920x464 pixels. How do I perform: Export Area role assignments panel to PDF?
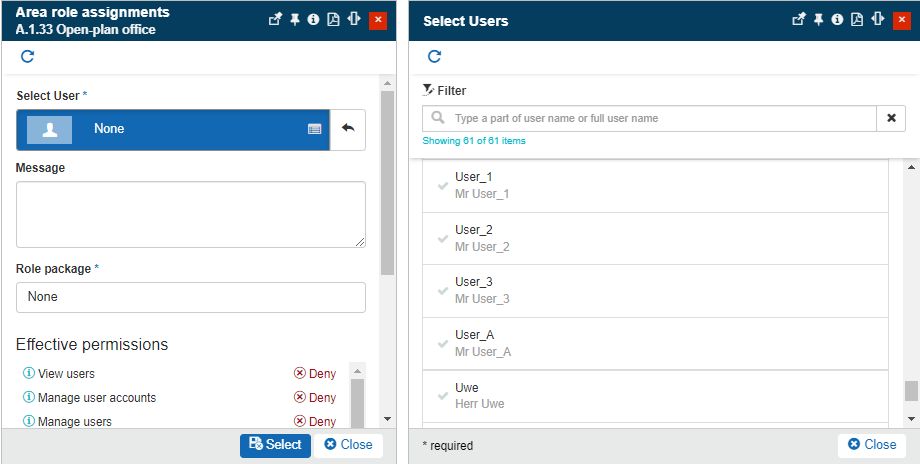(333, 20)
